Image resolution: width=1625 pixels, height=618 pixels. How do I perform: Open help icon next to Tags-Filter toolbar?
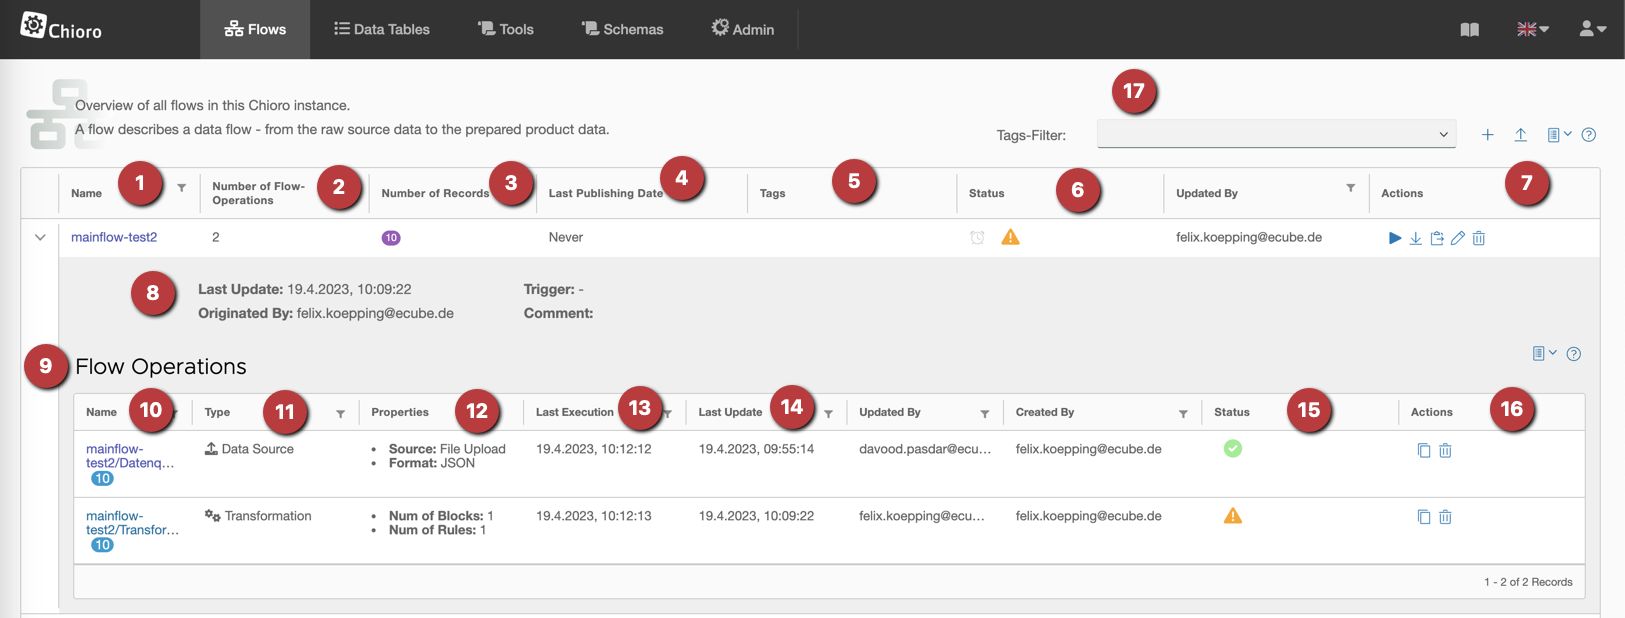[x=1589, y=135]
